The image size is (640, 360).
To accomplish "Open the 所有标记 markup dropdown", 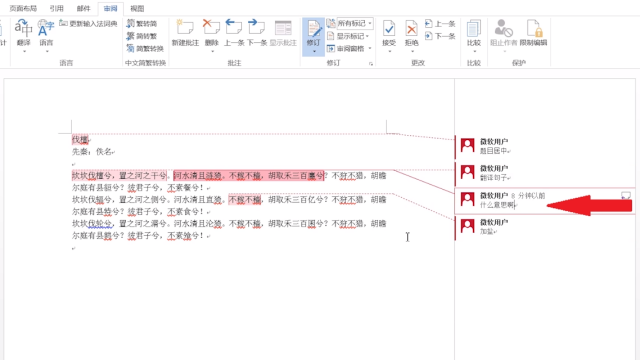I will 355,23.
